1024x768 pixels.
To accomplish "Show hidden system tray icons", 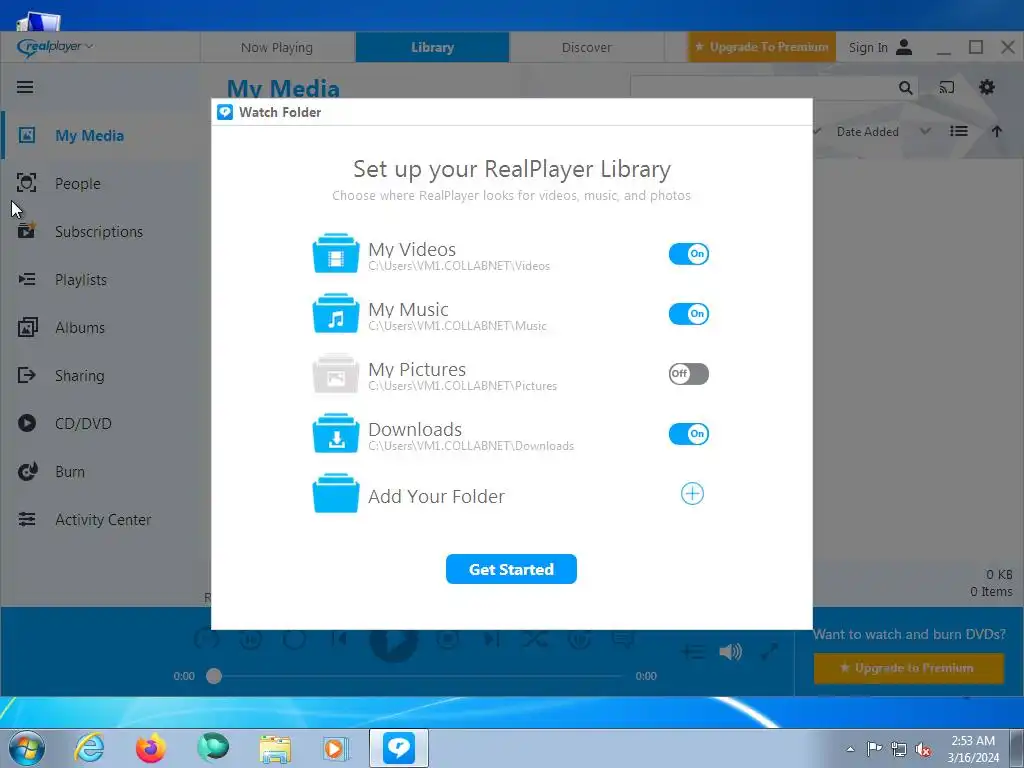I will tap(850, 749).
